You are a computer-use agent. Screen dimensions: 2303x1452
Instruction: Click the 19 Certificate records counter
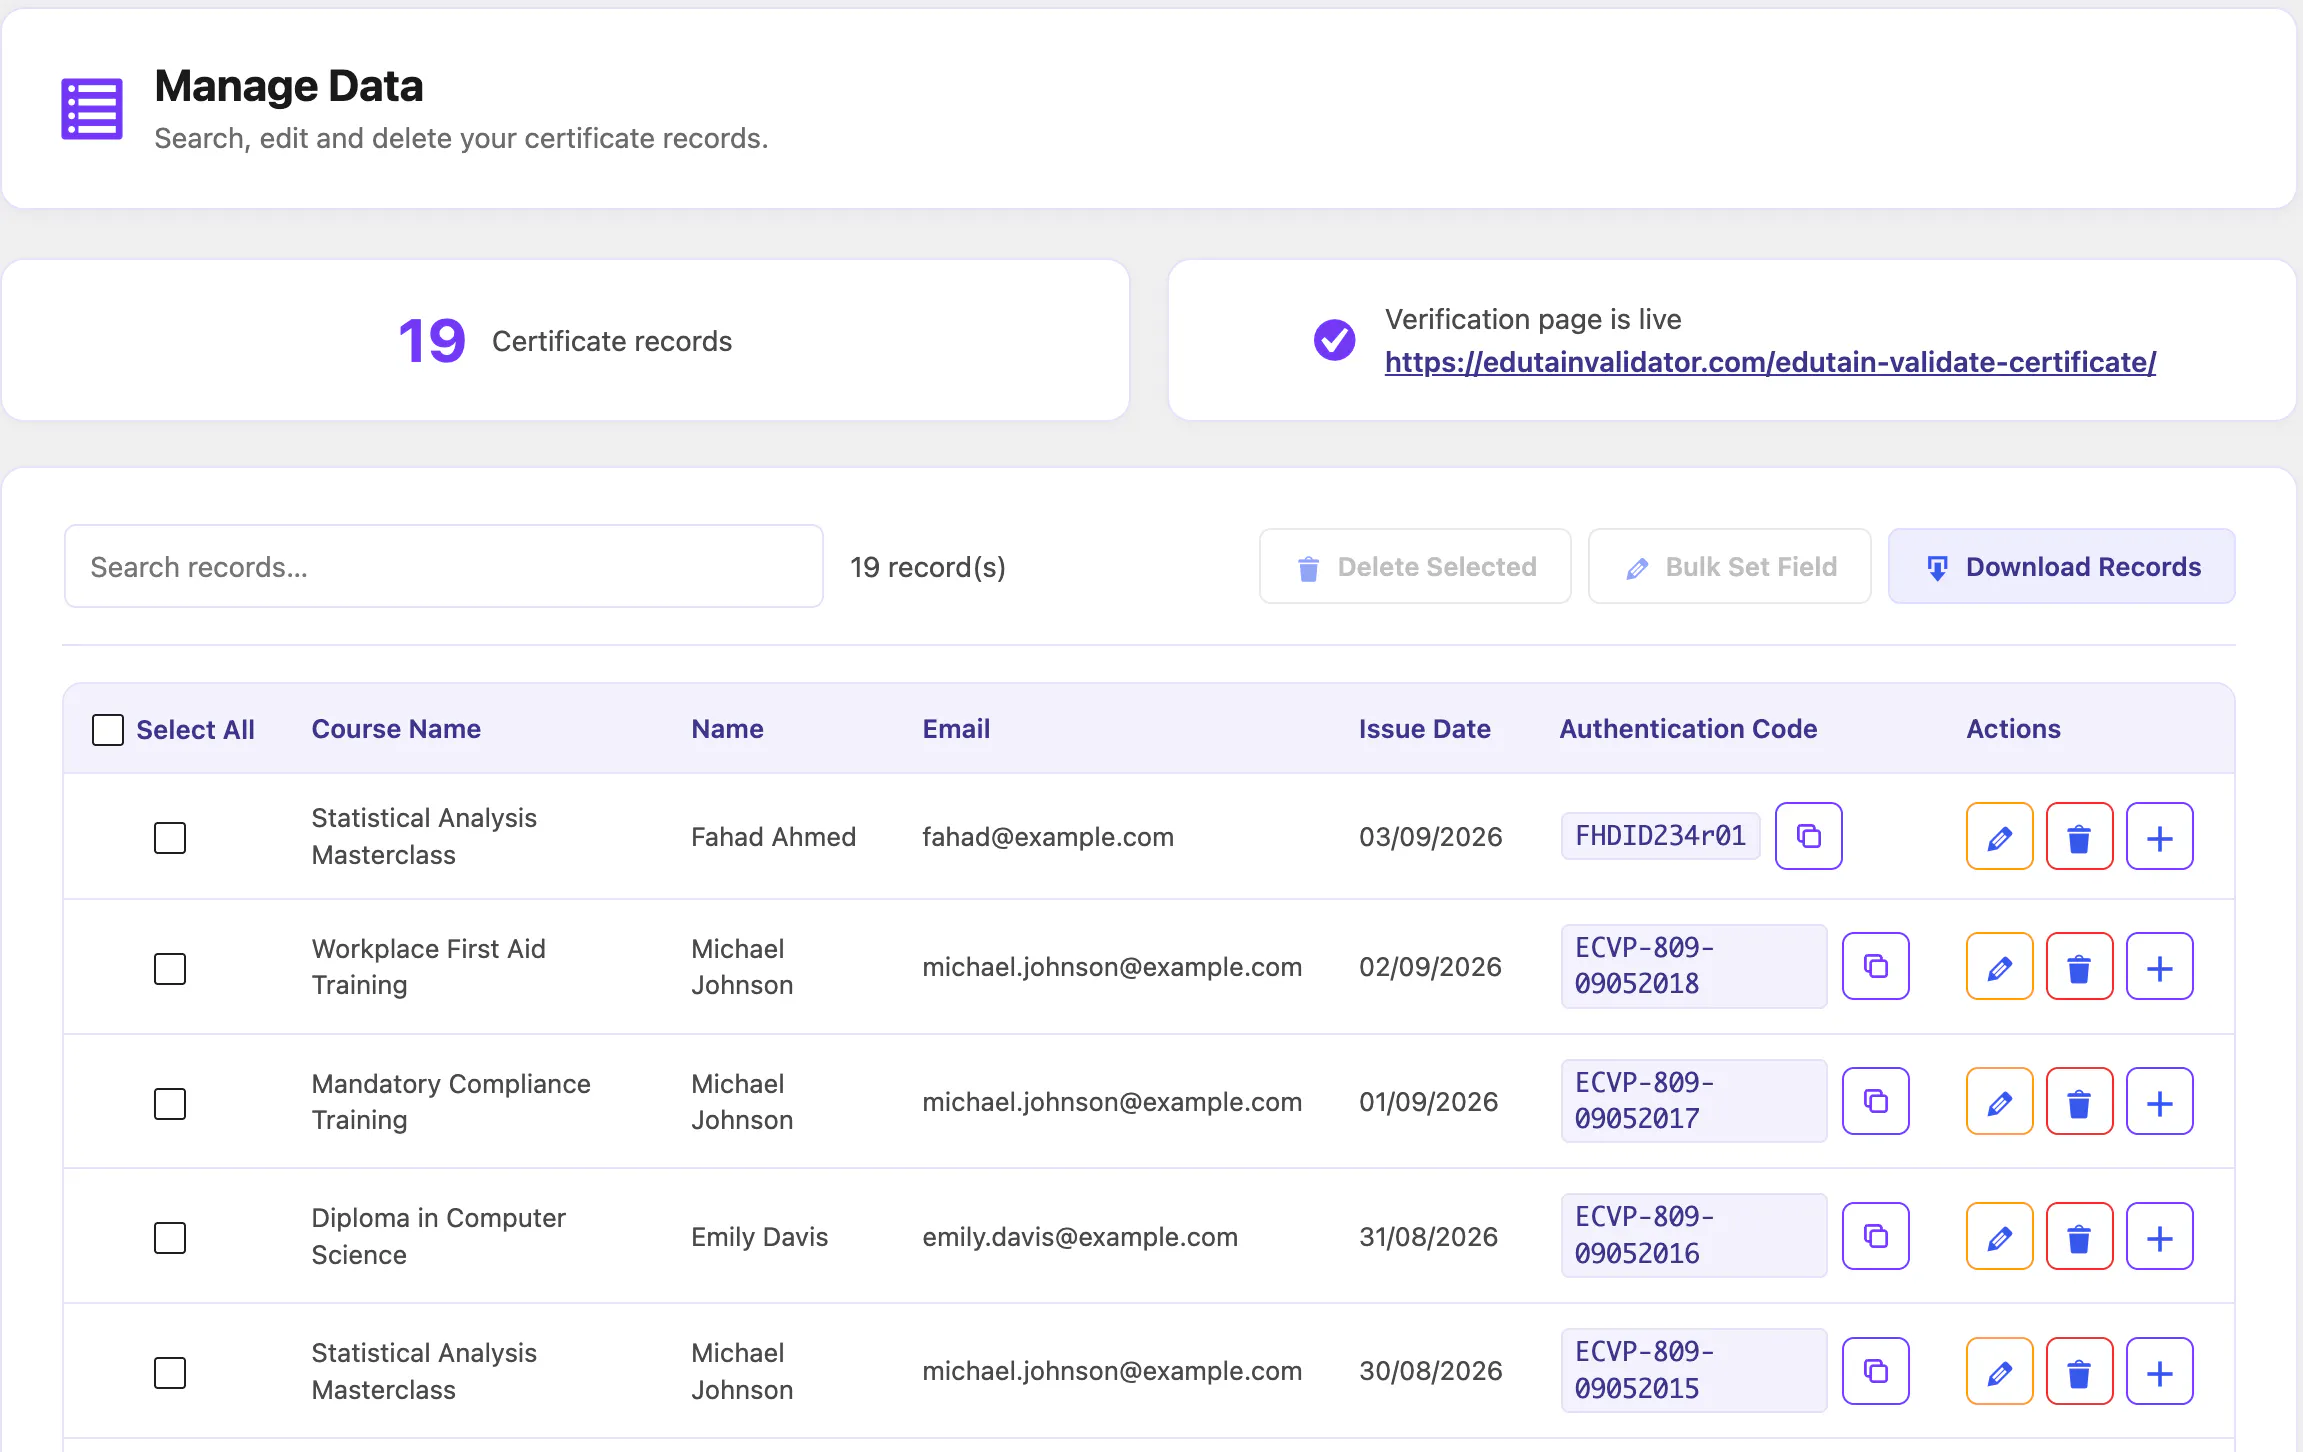[565, 341]
